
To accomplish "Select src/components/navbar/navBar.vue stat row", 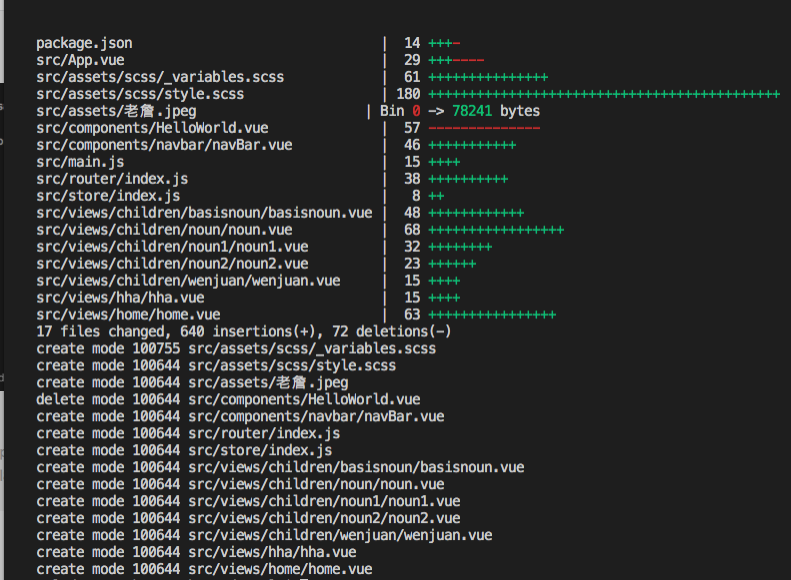I will [x=276, y=145].
